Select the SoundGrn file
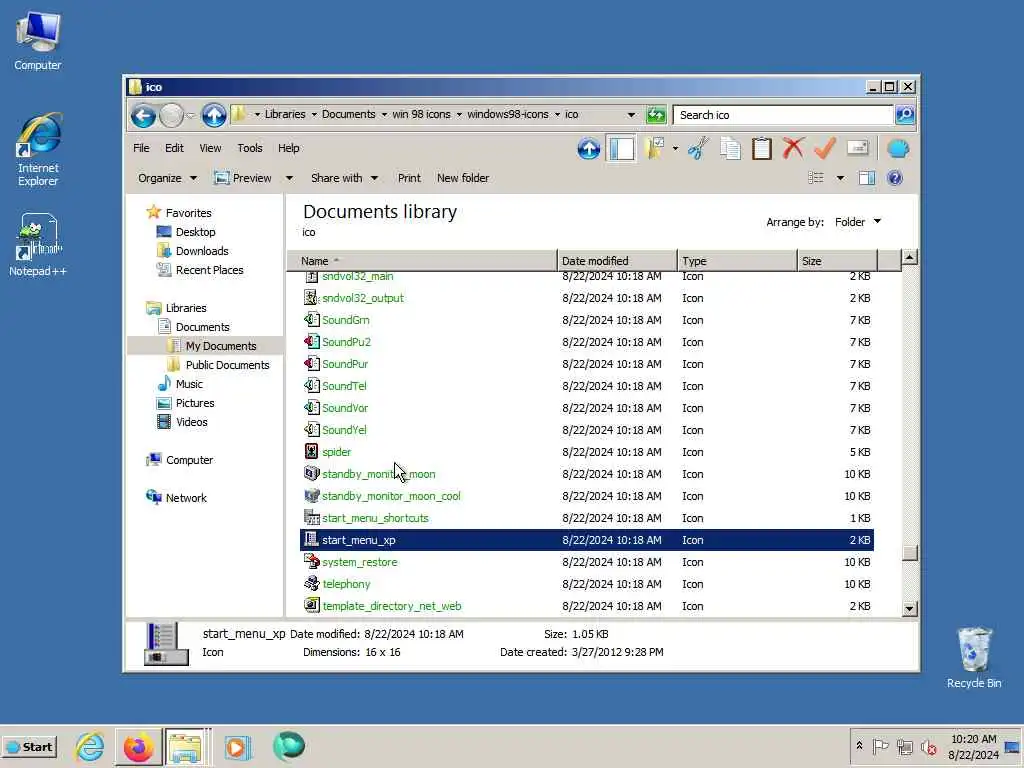 pos(586,320)
